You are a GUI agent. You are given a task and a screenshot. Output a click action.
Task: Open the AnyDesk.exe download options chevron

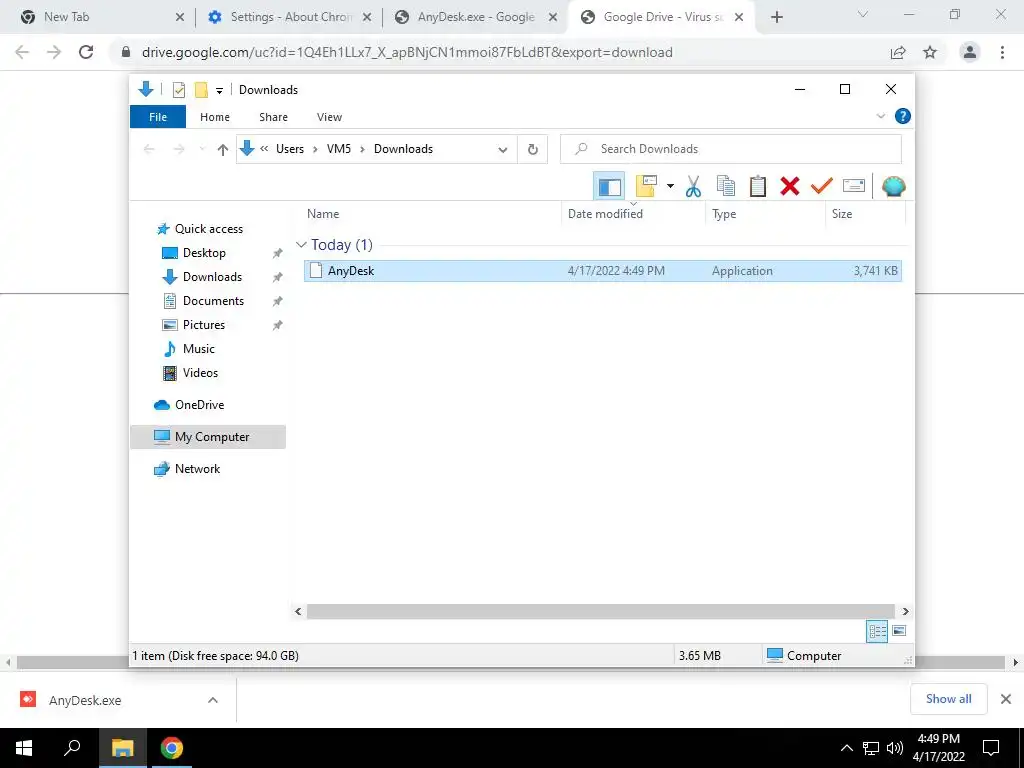coord(213,700)
